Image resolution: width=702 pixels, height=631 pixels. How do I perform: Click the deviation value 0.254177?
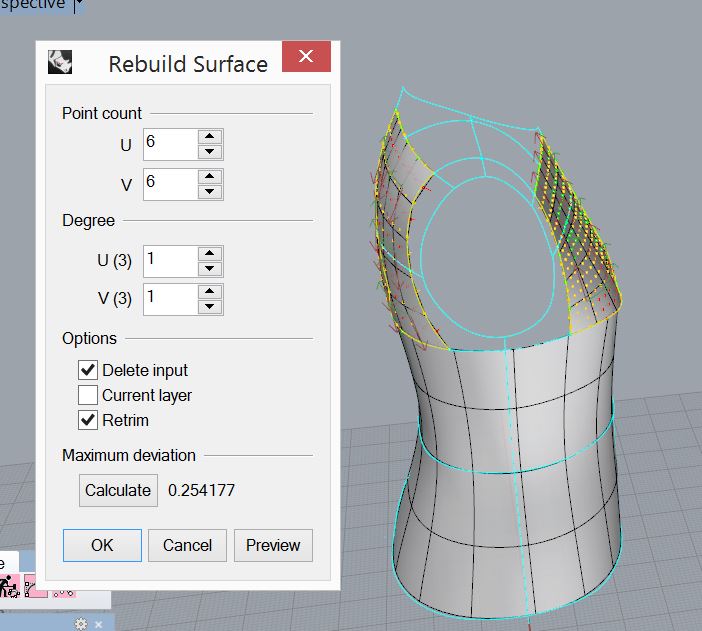click(x=201, y=490)
